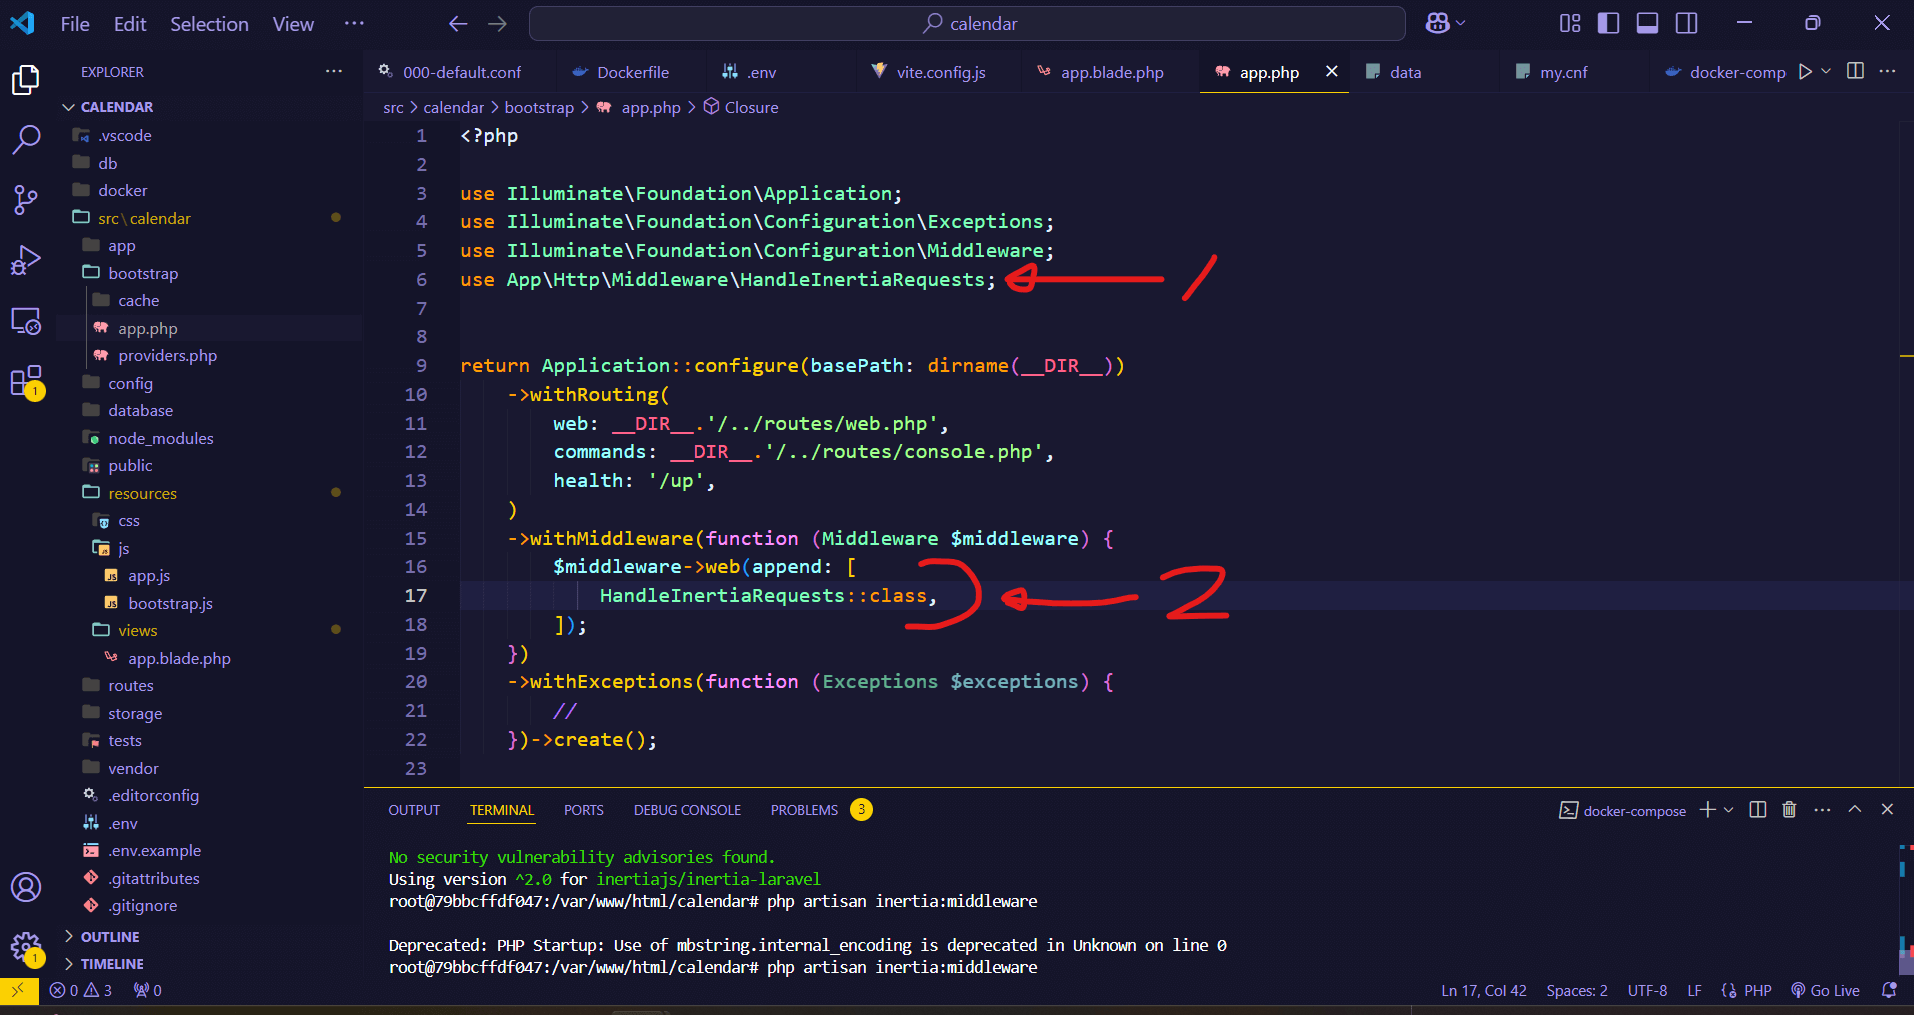Click the bootstrap breadcrumb above the editor

539,107
